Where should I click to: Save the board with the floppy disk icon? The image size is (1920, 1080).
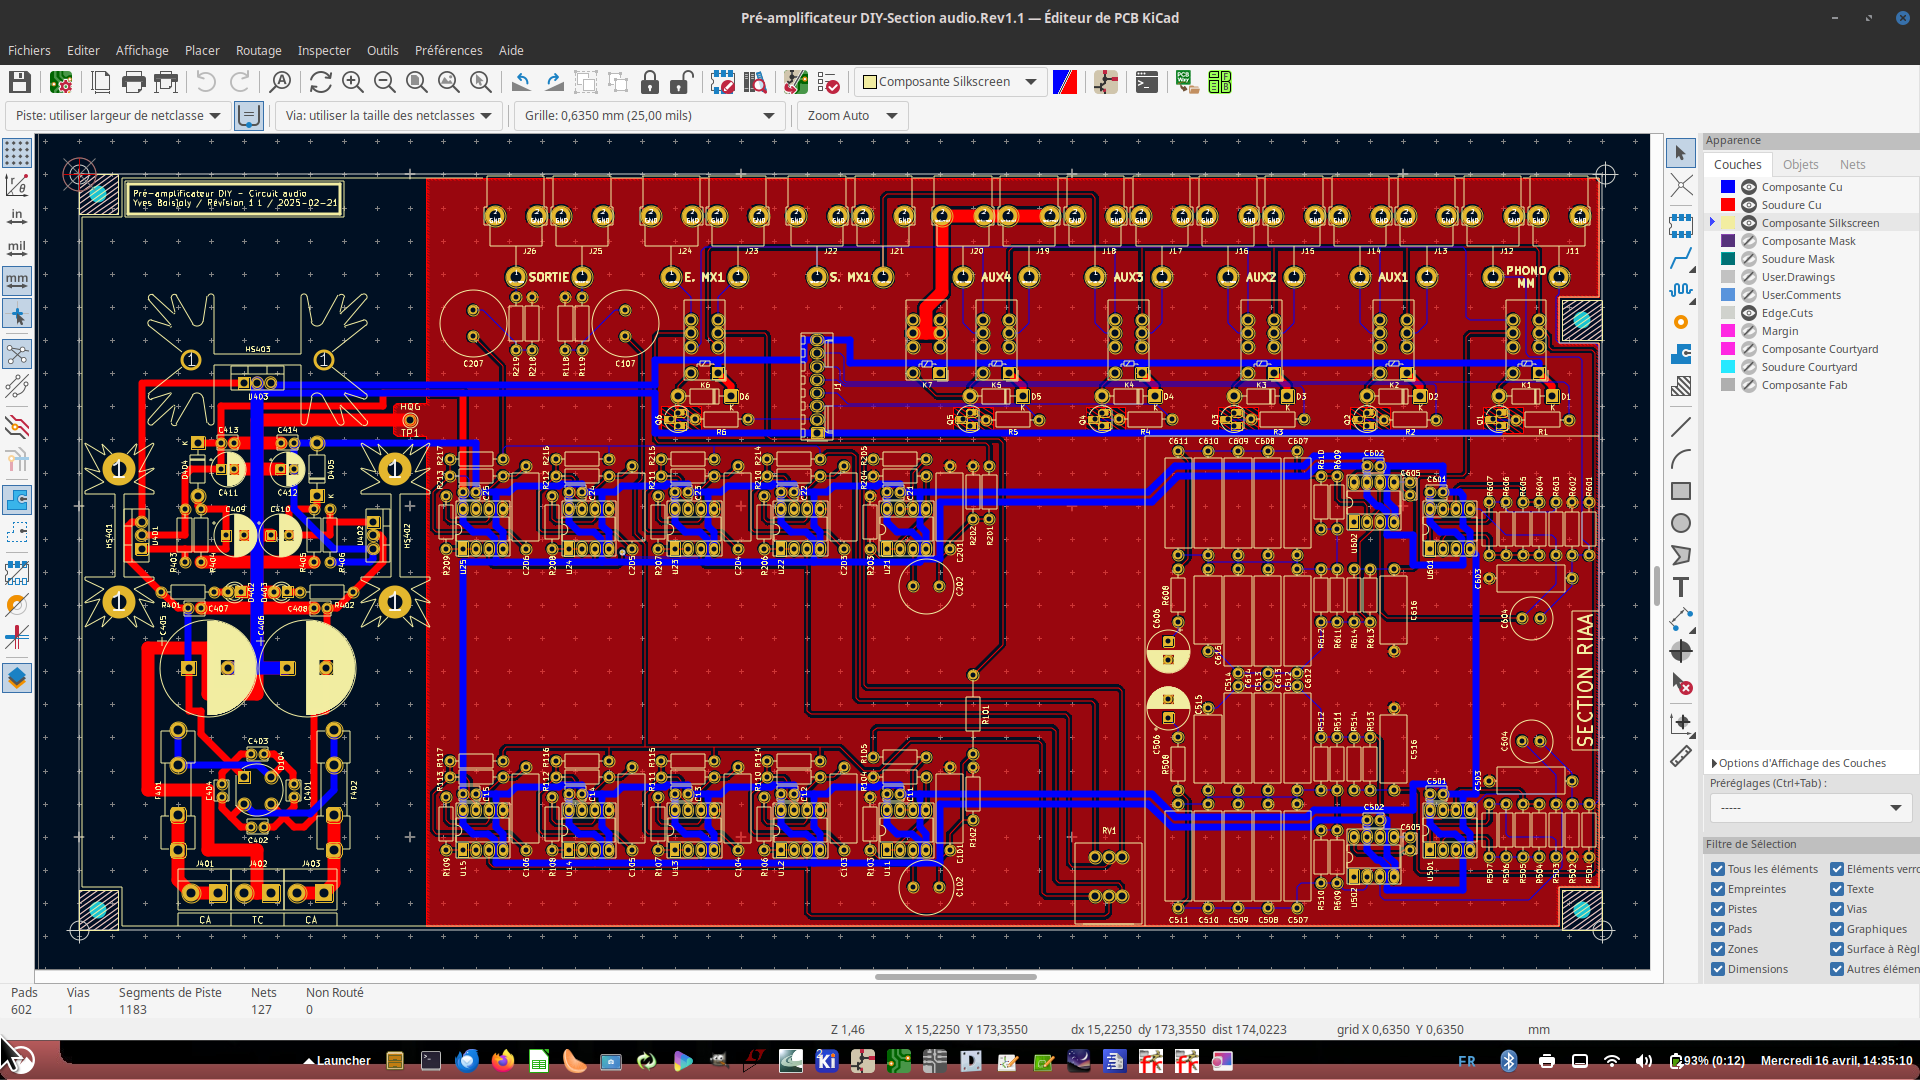pyautogui.click(x=20, y=82)
